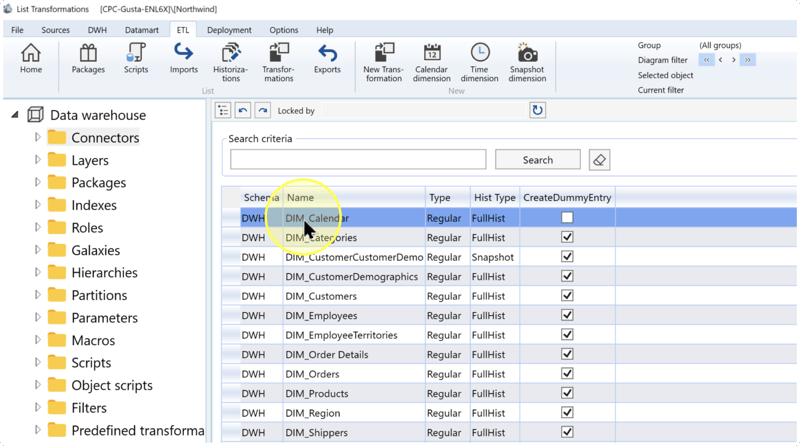This screenshot has width=800, height=446.
Task: Uncheck CreateDummyEntry for DIM_Customers
Action: [x=567, y=295]
